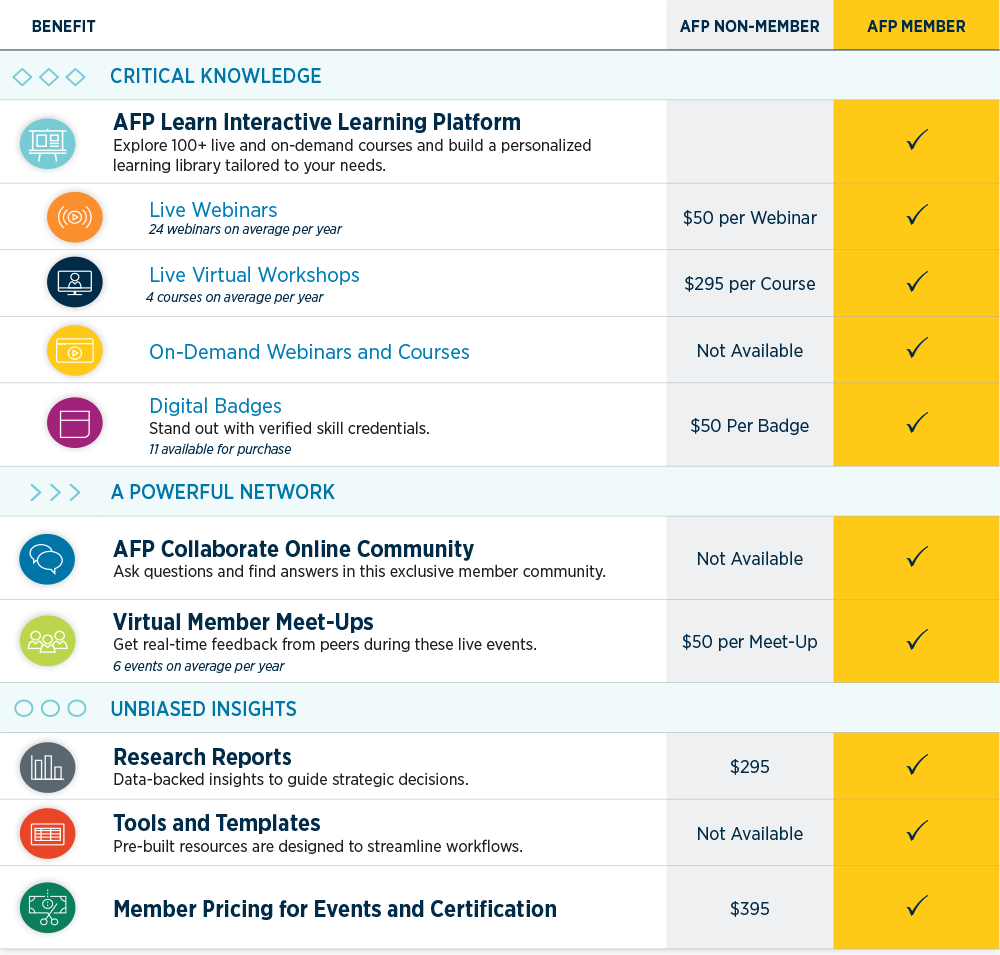This screenshot has width=1000, height=955.
Task: Open the Live Virtual Workshops link
Action: click(x=254, y=275)
